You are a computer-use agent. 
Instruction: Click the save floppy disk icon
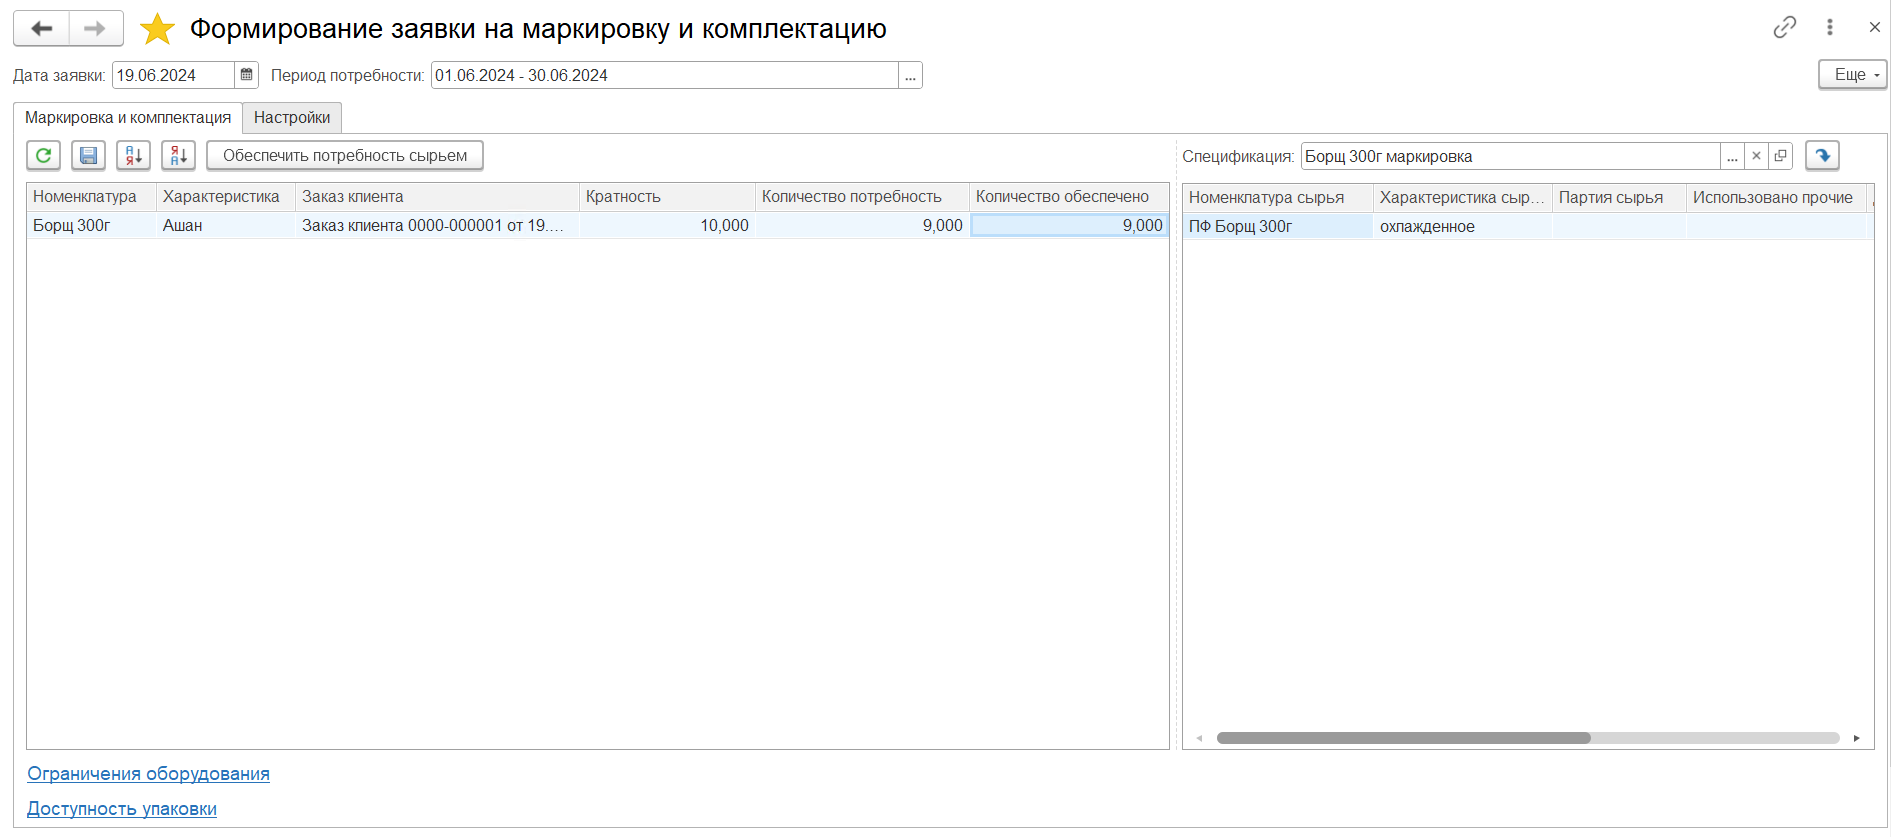tap(88, 156)
